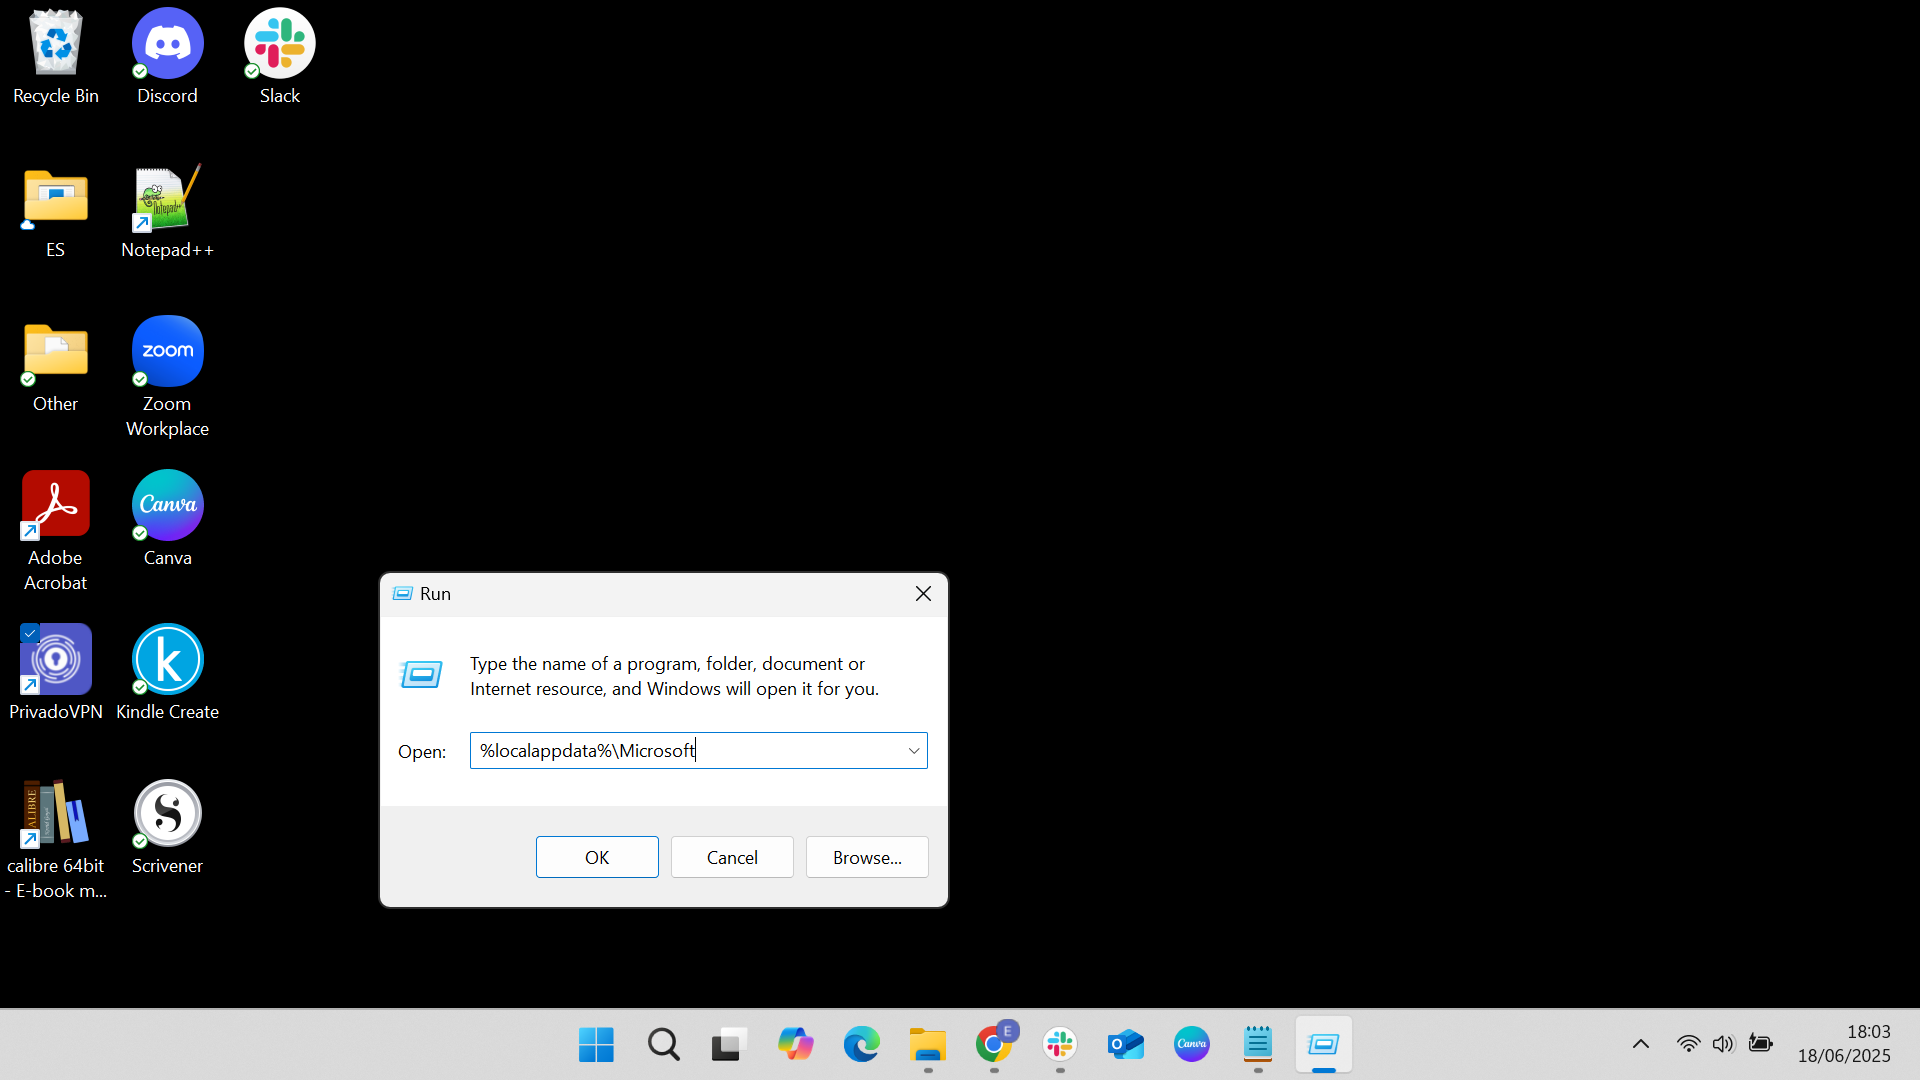Select the ES folder on desktop
1920x1080 pixels.
pos(56,212)
